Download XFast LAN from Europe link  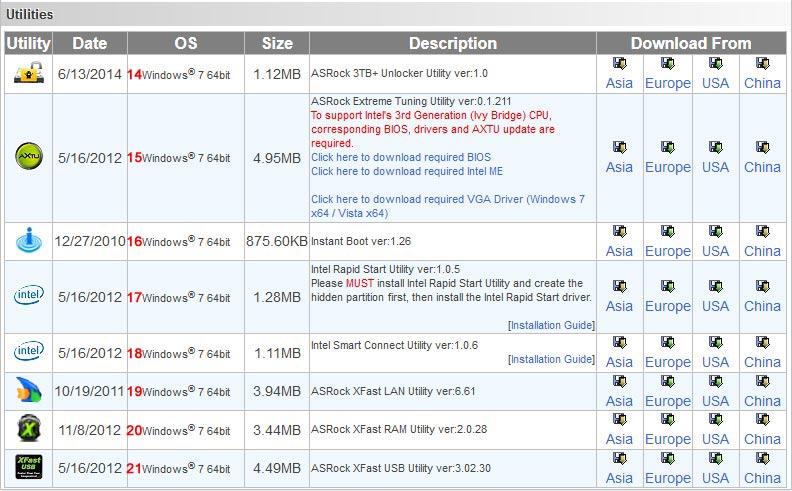(x=668, y=401)
